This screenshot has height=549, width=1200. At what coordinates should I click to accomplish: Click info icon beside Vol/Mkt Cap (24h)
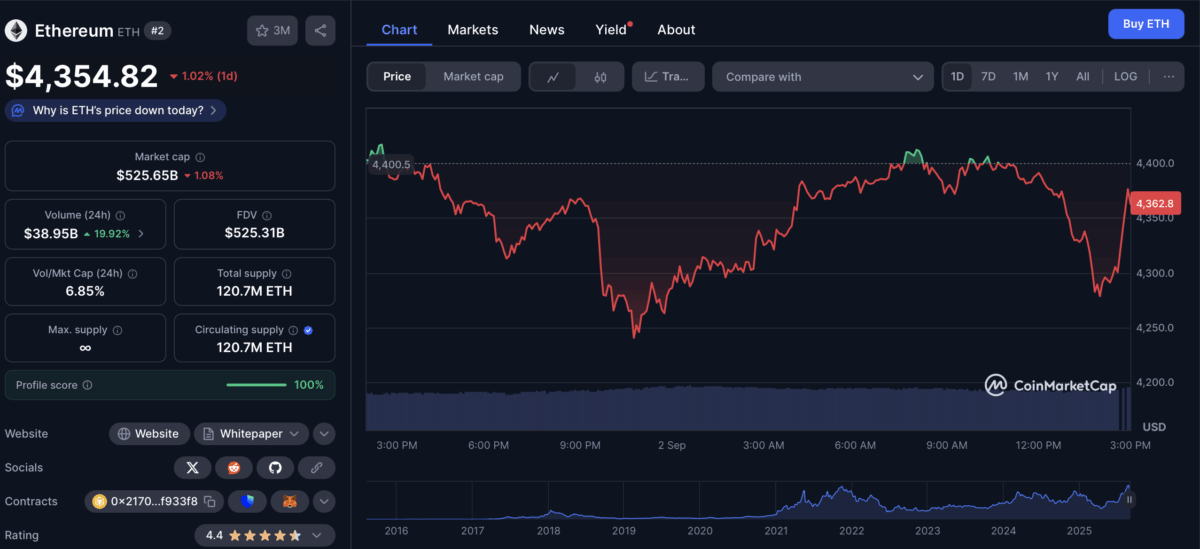[x=133, y=273]
